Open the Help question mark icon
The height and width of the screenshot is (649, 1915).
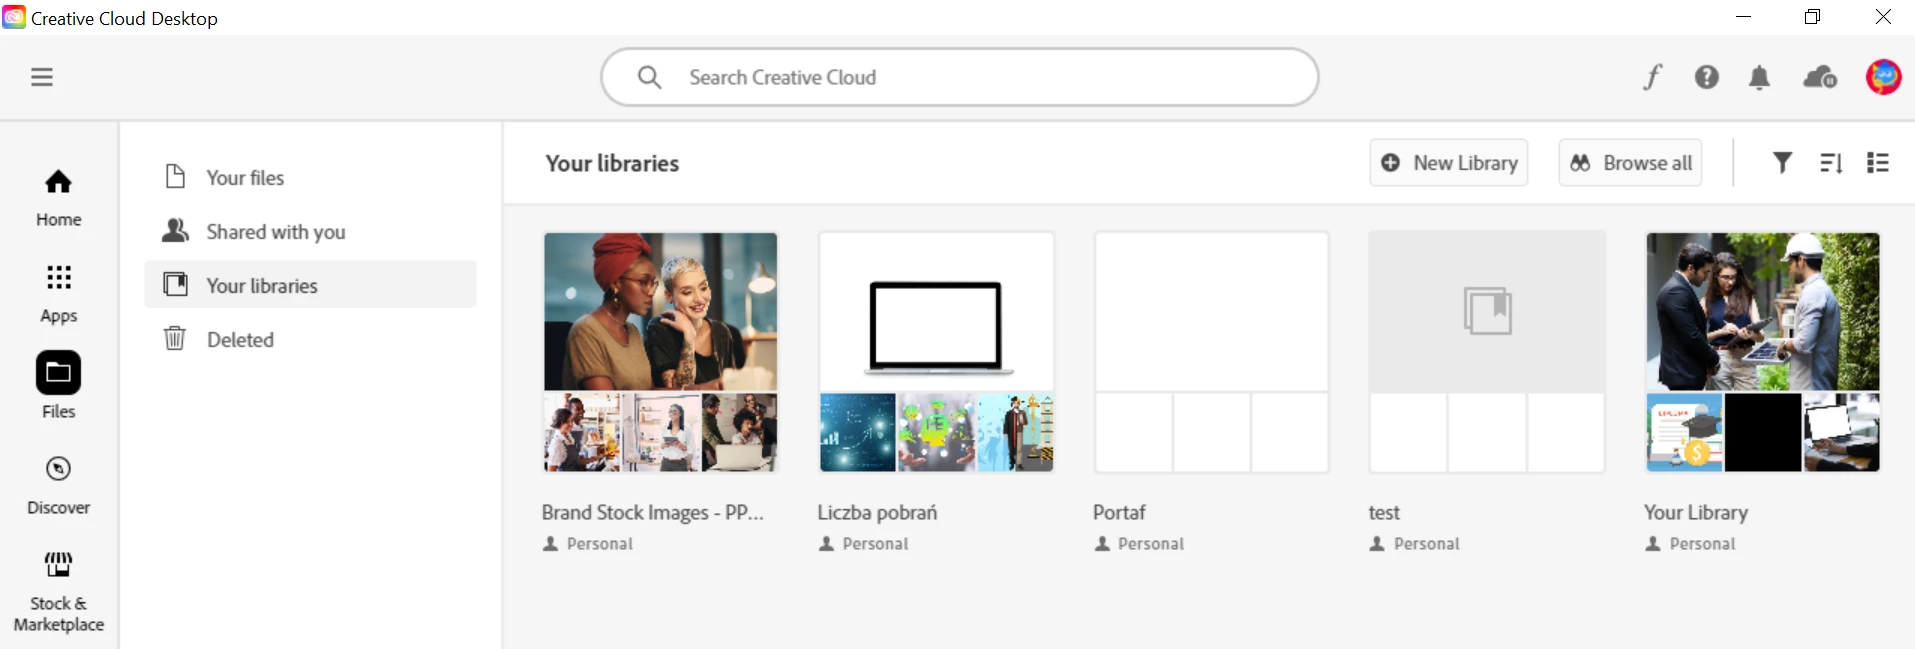[1707, 77]
